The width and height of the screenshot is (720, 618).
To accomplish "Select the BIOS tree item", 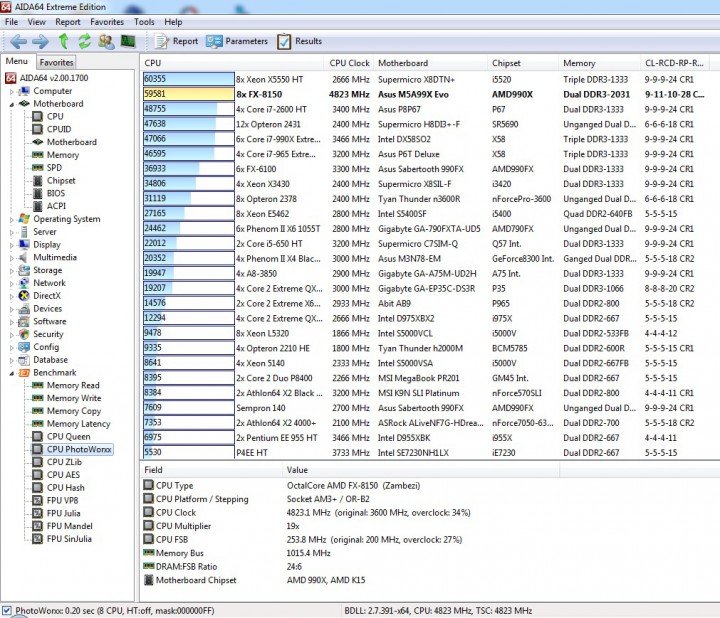I will pos(56,193).
